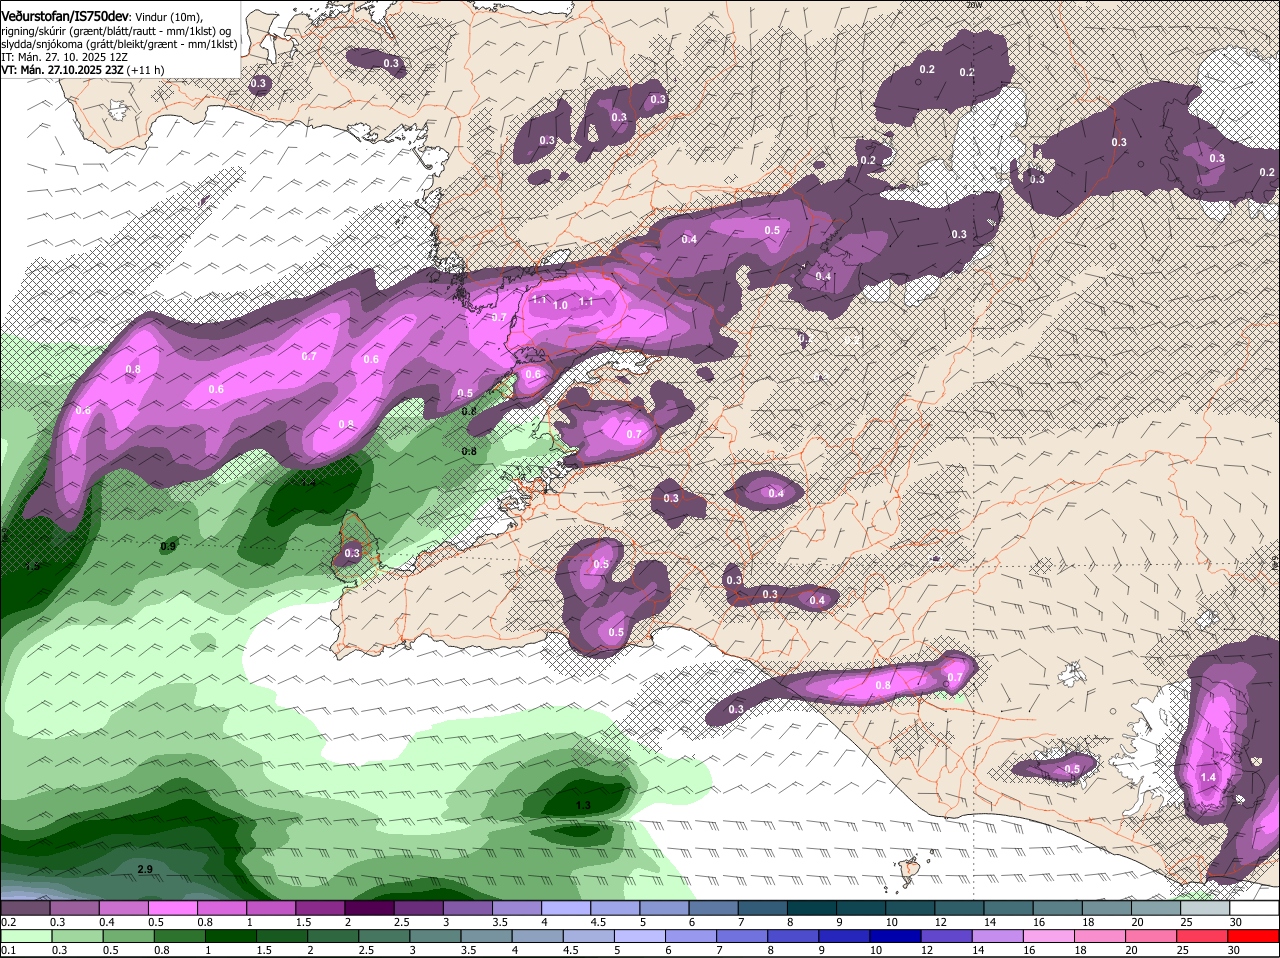Click the Veðurstofan/IS750dev title text
Screen dimensions: 1280x958
(64, 16)
